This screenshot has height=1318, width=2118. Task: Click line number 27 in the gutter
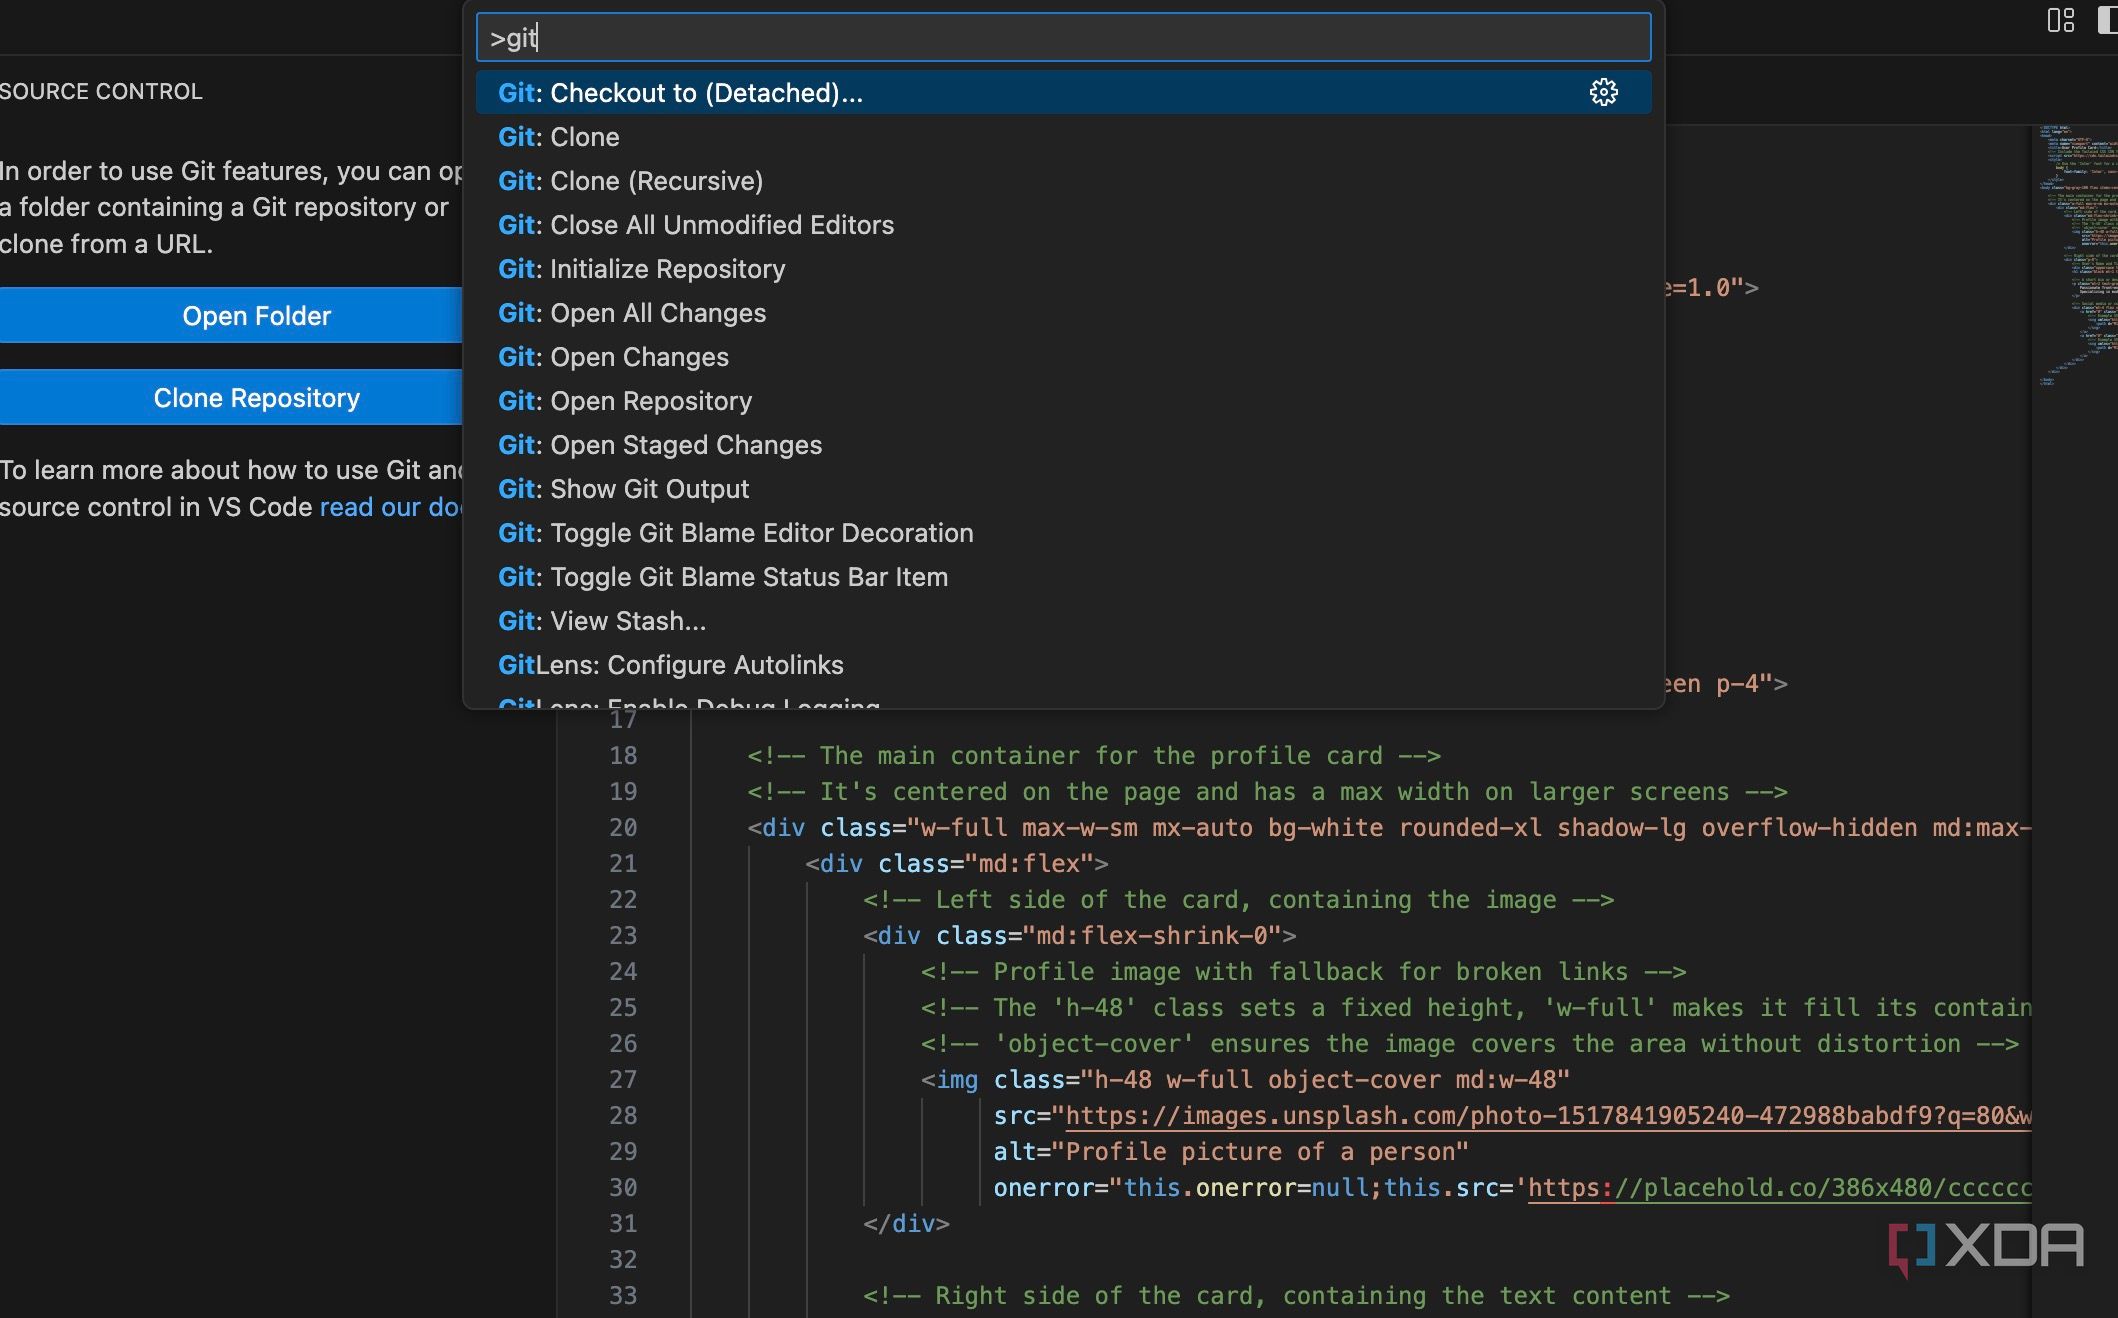[x=623, y=1080]
